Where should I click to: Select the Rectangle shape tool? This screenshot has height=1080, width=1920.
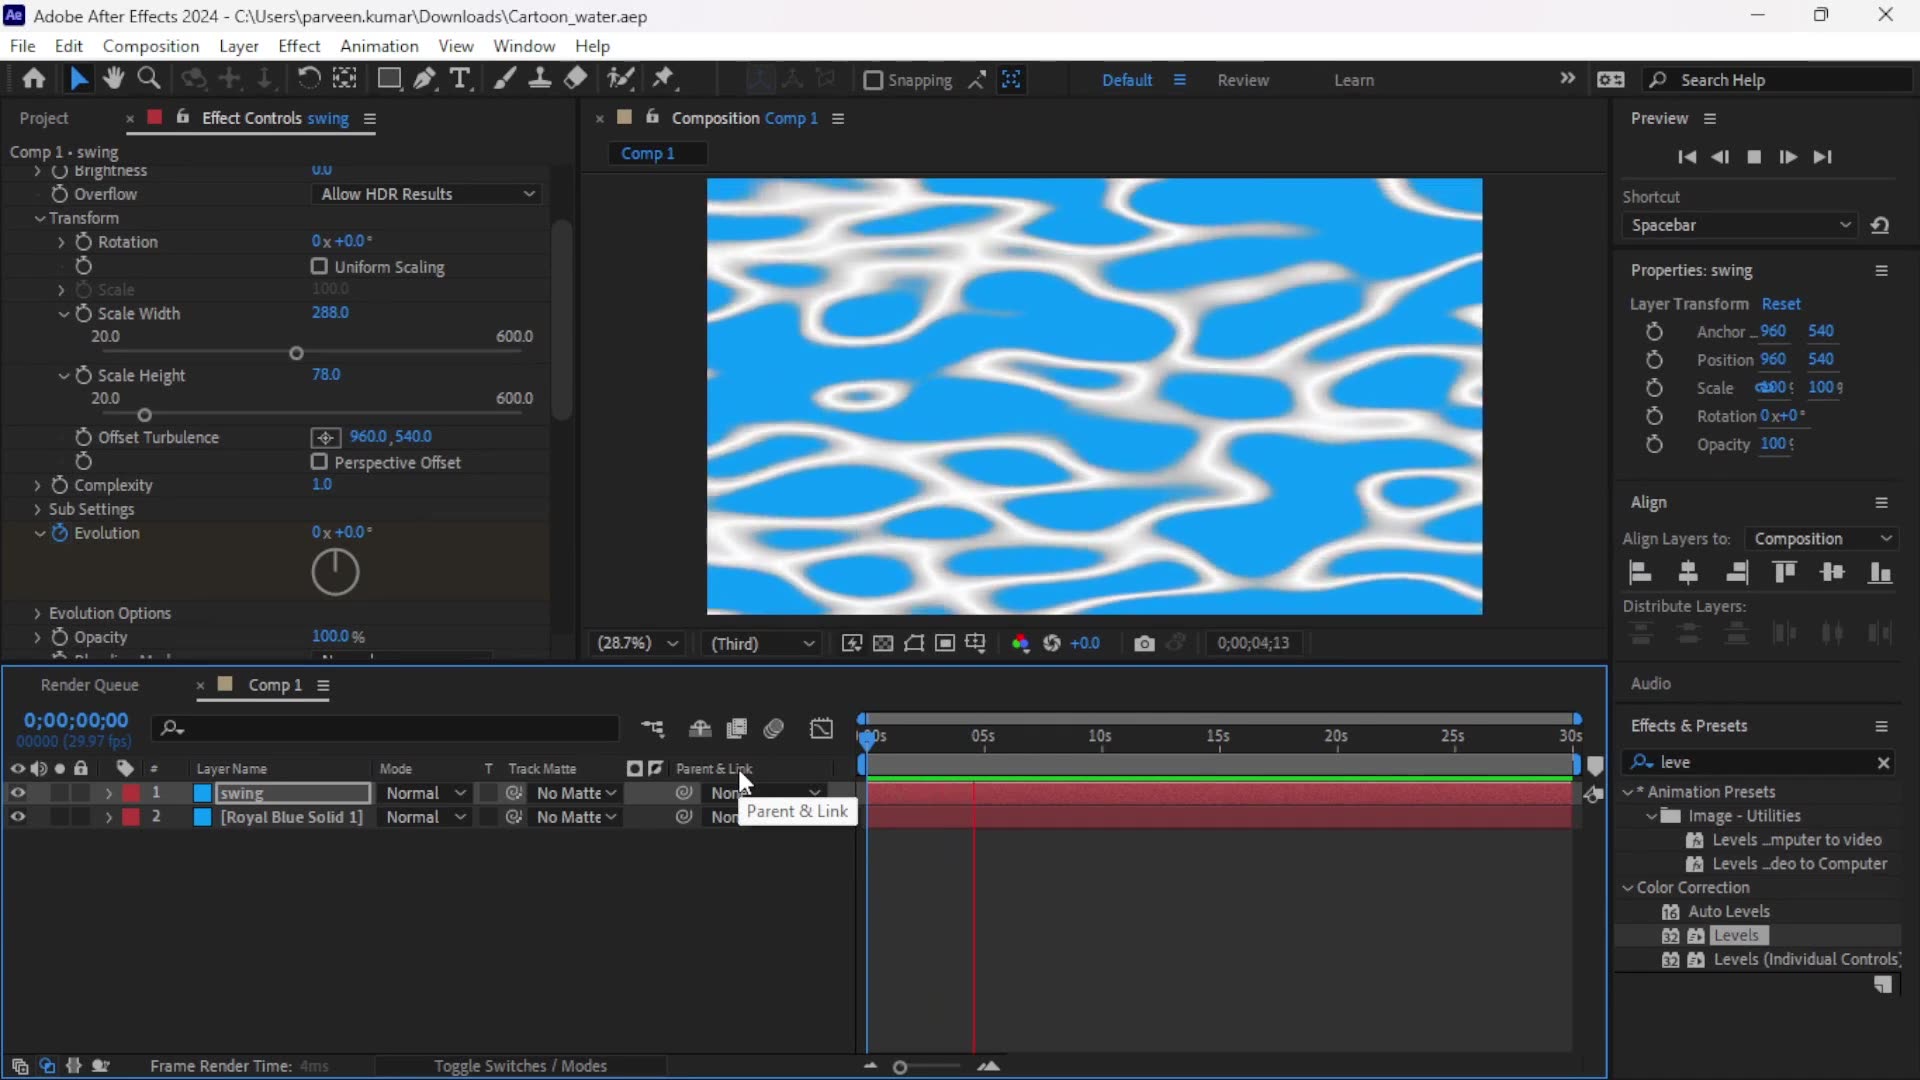[x=390, y=79]
